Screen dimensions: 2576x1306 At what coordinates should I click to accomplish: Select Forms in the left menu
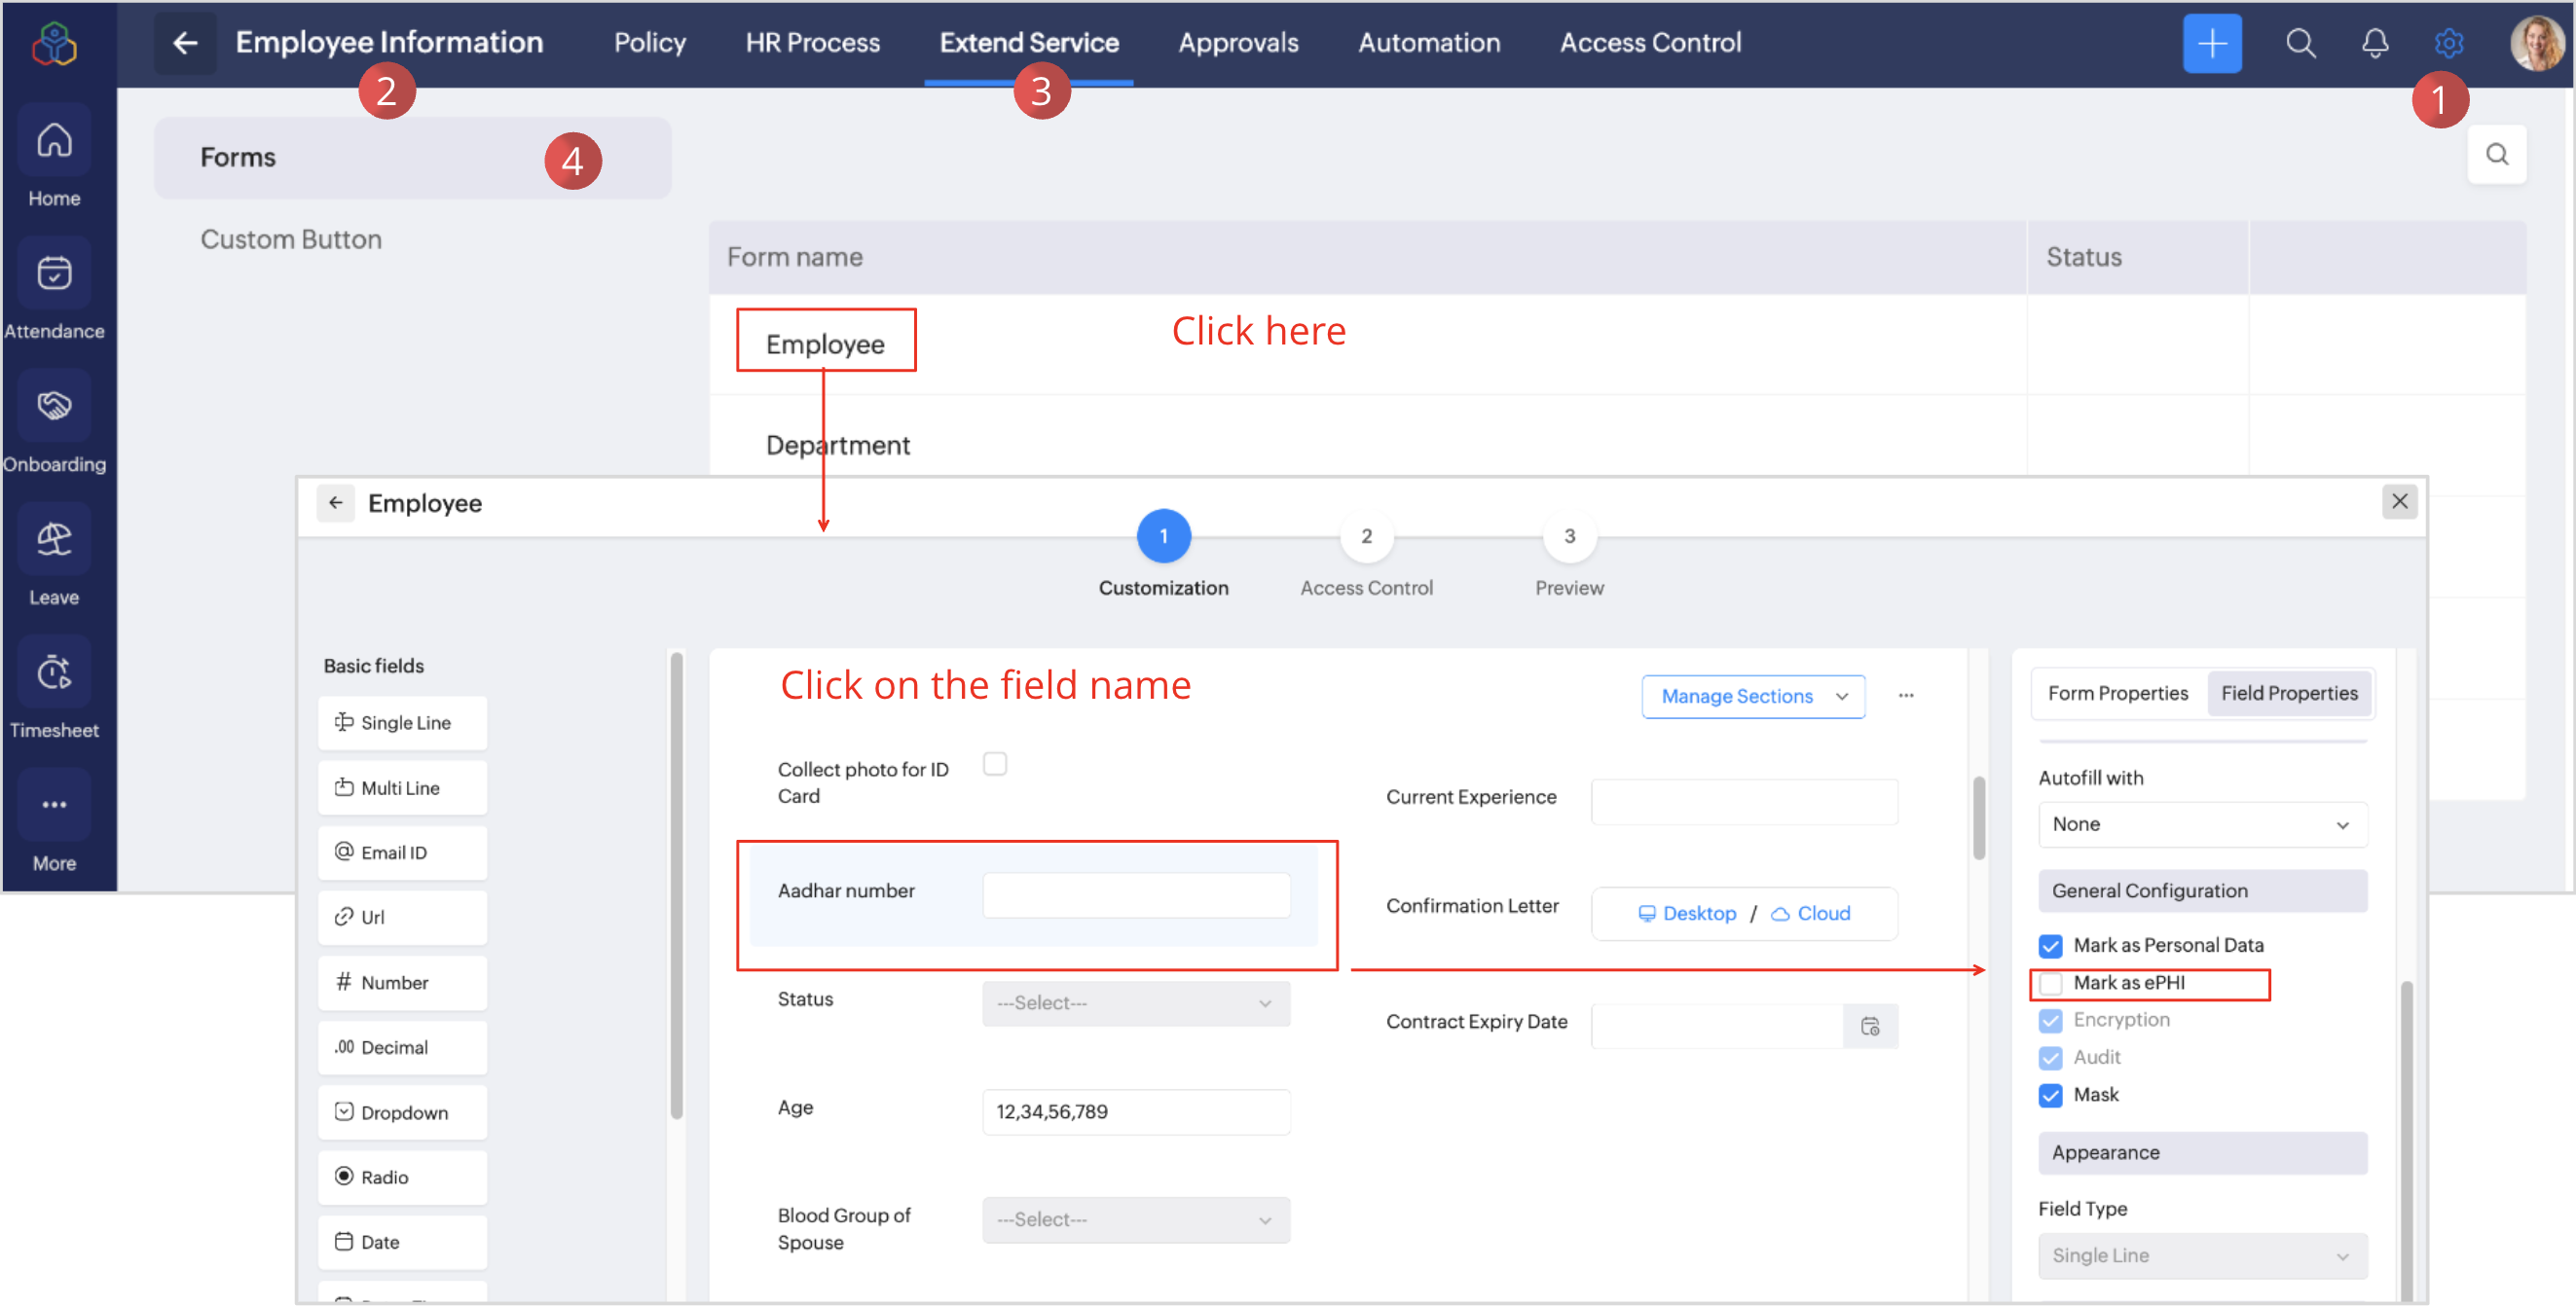pos(412,158)
